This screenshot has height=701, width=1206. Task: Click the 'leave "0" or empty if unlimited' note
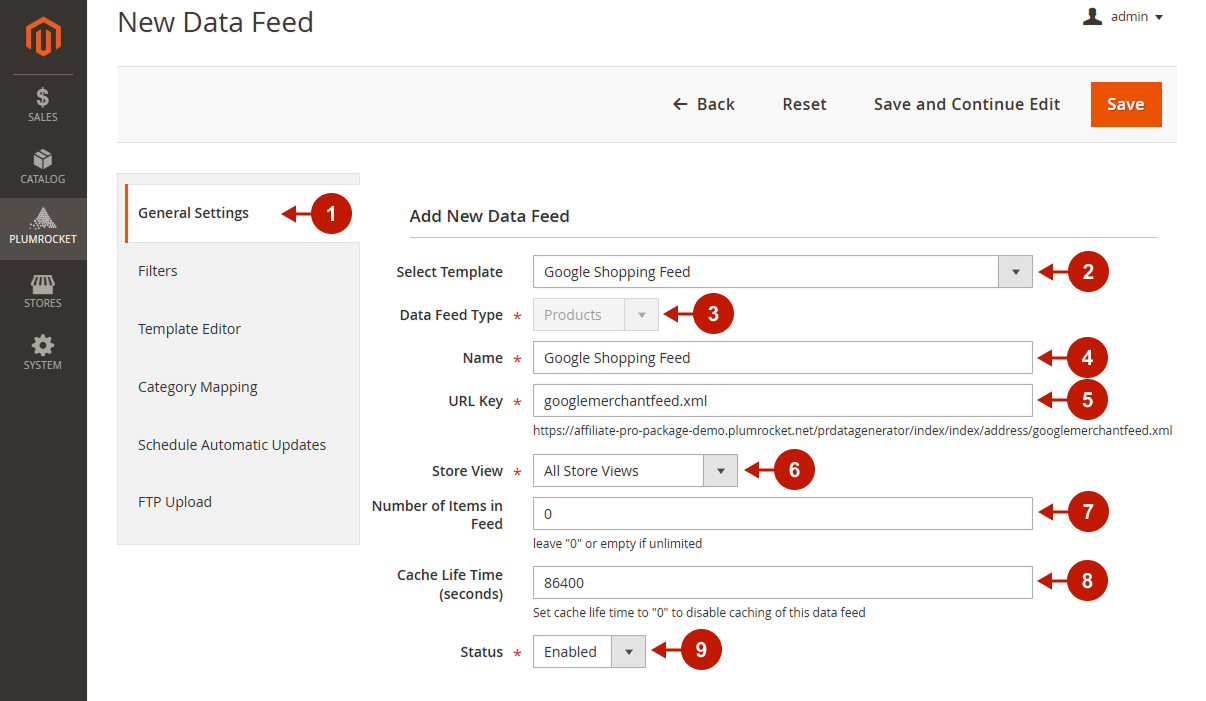[618, 544]
